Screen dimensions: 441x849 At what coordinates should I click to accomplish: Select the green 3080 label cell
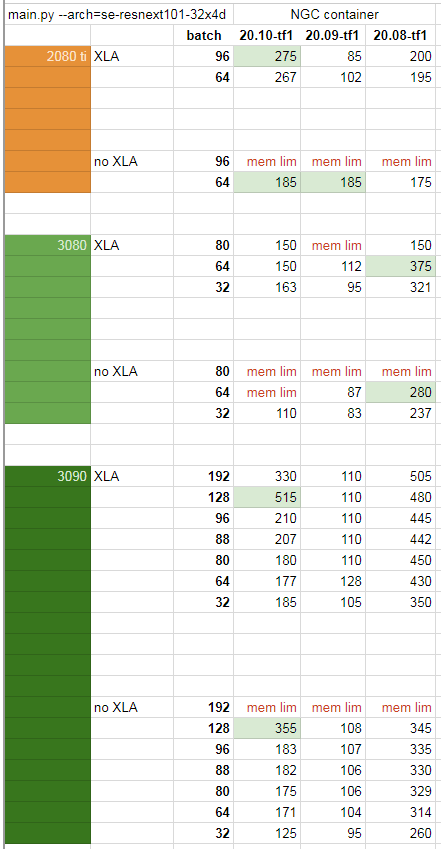pos(48,245)
